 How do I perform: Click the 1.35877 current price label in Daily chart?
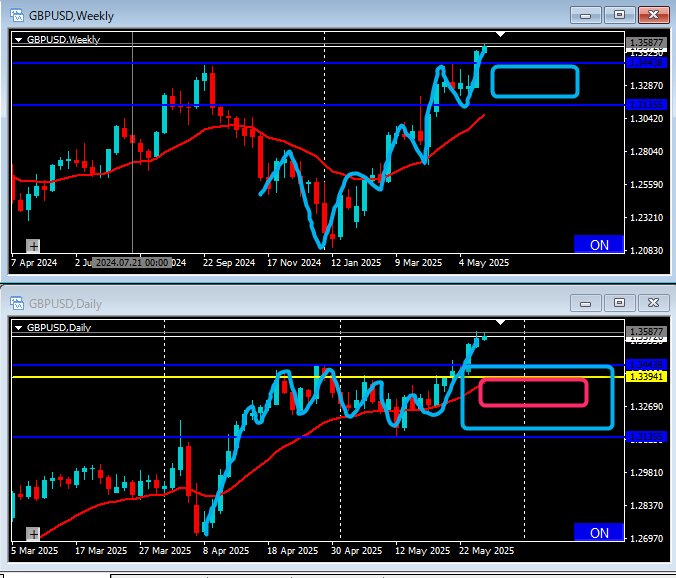click(x=646, y=331)
